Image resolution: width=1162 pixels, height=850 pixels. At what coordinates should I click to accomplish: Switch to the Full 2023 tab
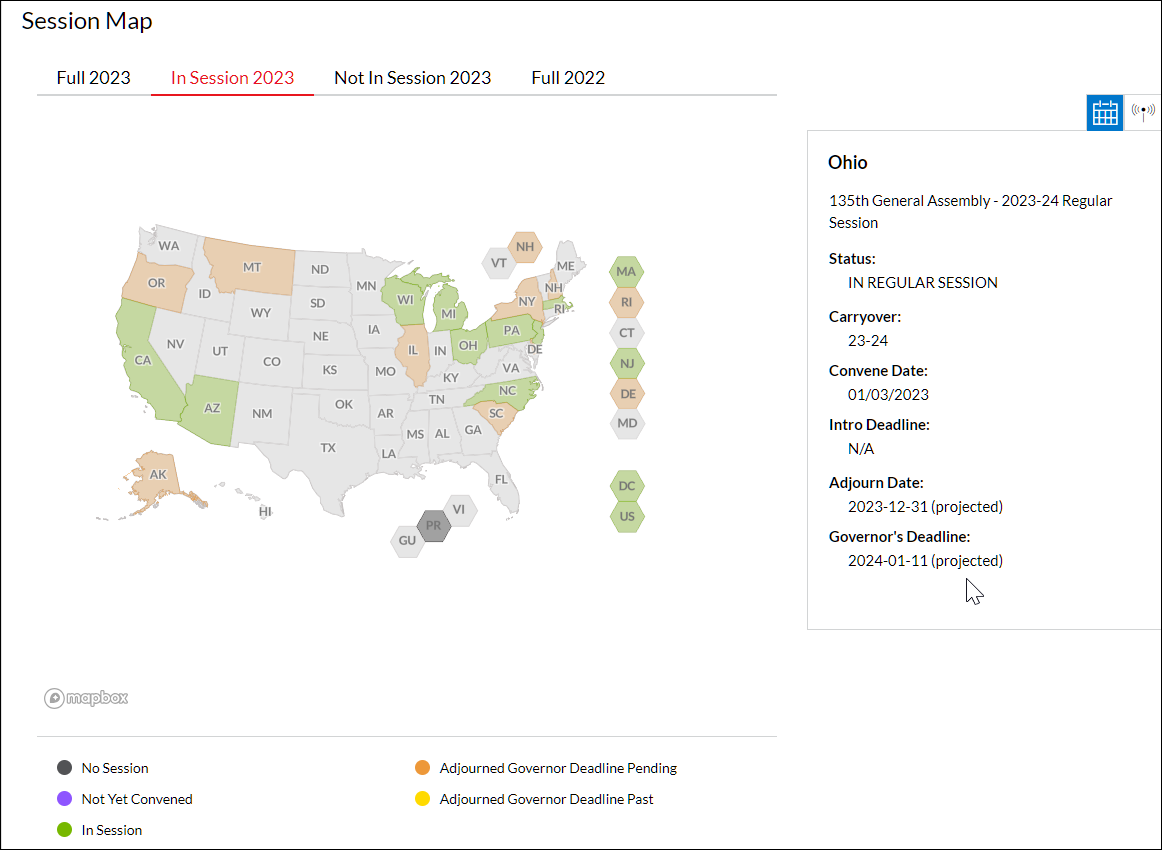click(x=93, y=77)
